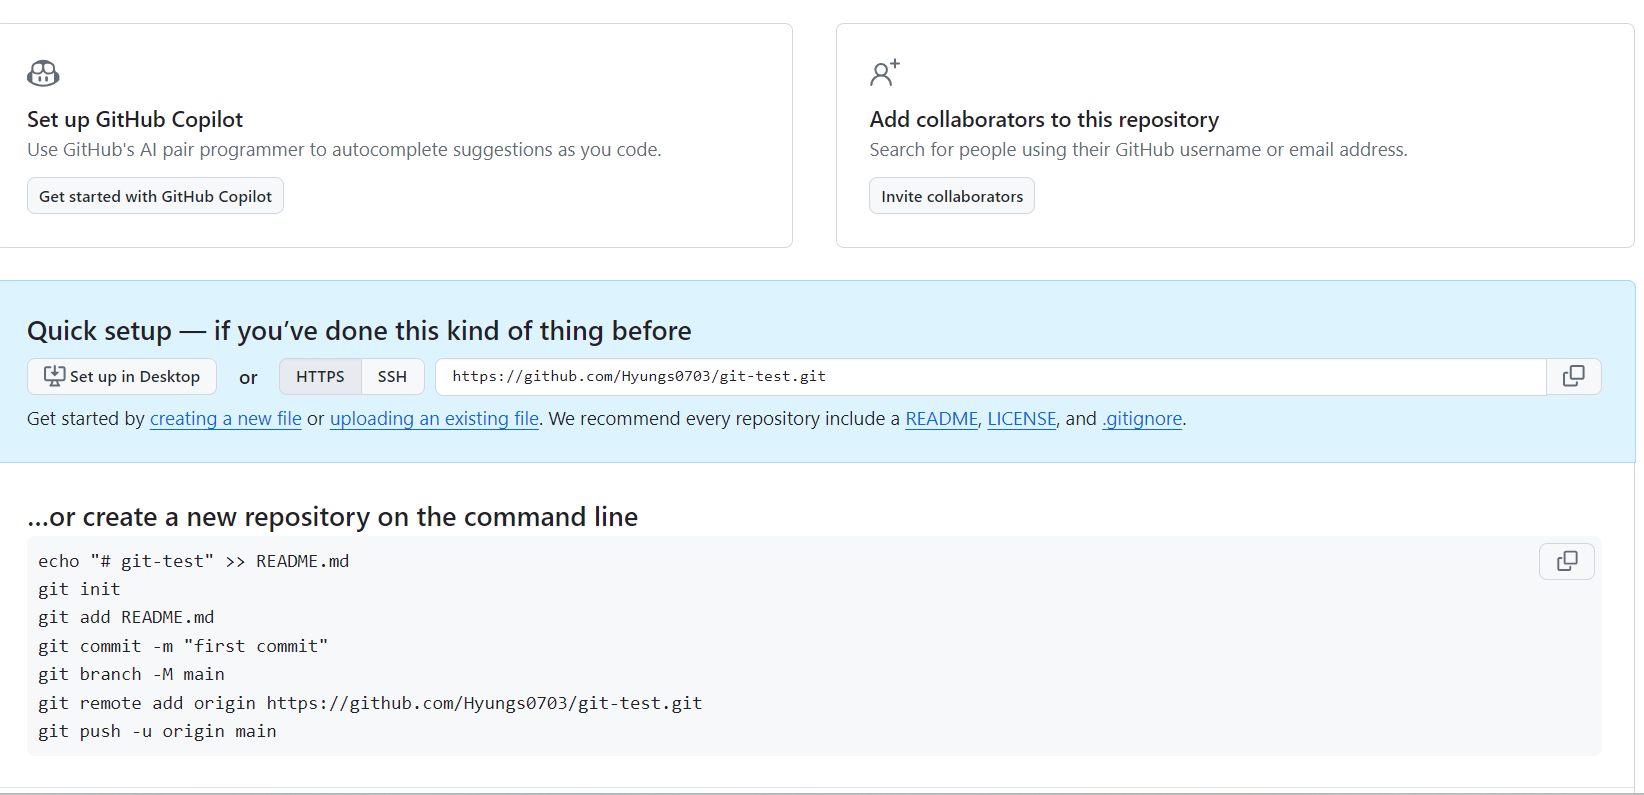
Task: Open the README link
Action: [942, 419]
